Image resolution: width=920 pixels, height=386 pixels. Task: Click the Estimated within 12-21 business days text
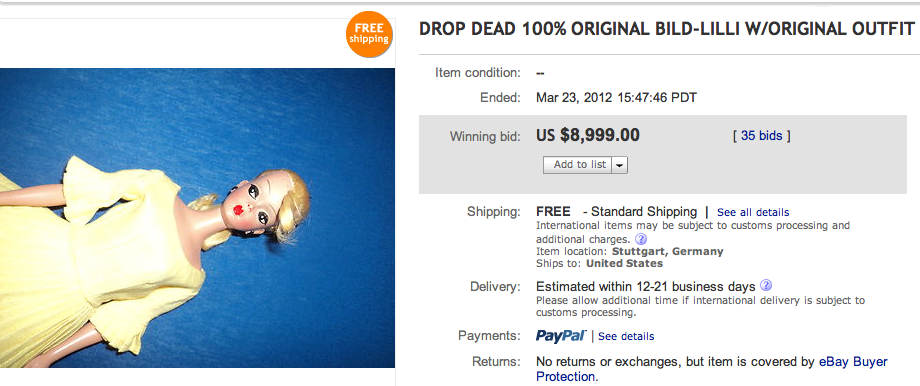(645, 287)
